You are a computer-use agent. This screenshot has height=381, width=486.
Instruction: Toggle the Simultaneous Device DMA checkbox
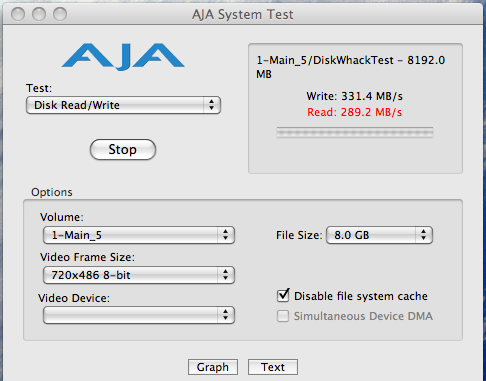pos(283,316)
